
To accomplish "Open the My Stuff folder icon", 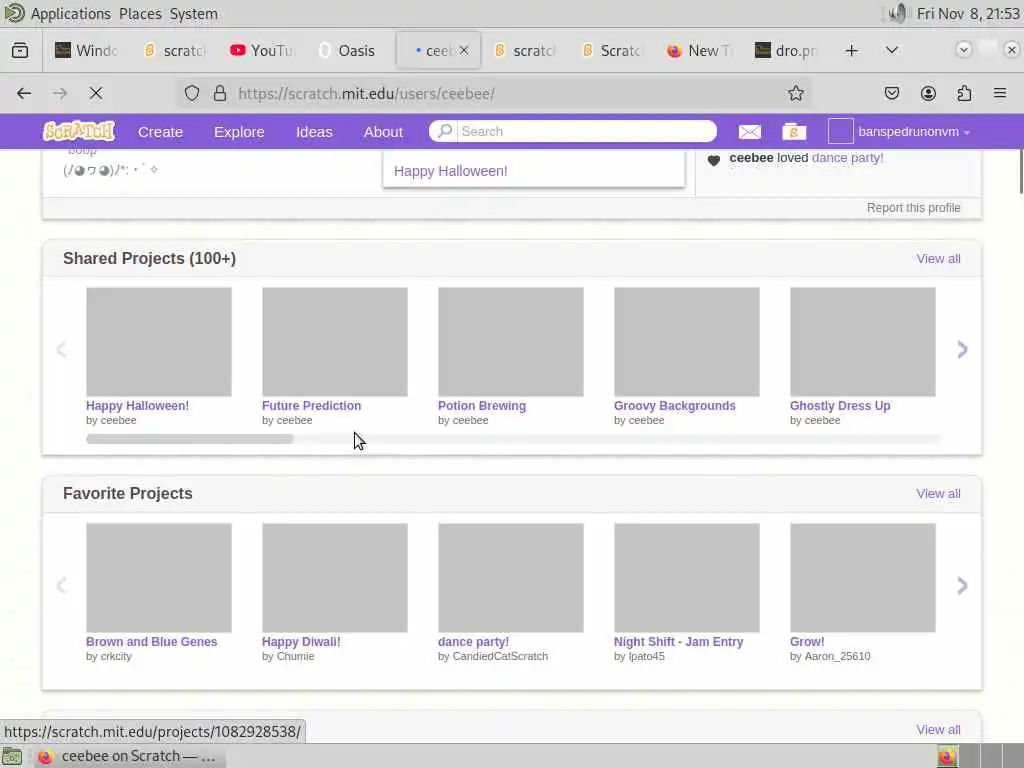I will [794, 132].
